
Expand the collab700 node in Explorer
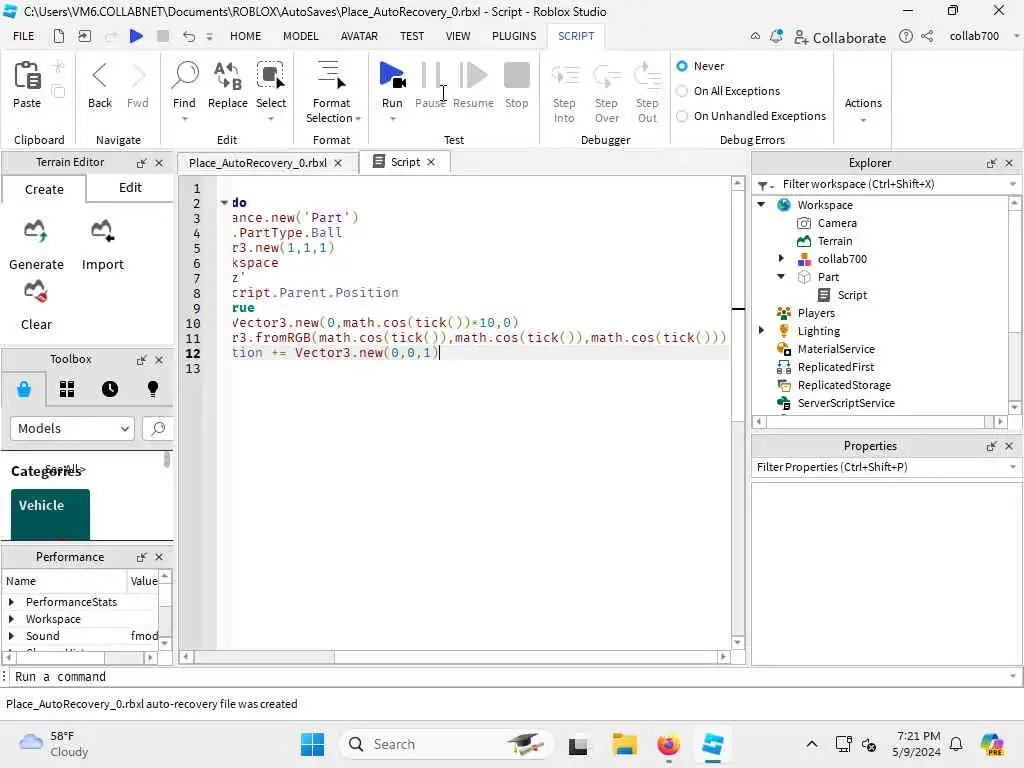[x=781, y=259]
